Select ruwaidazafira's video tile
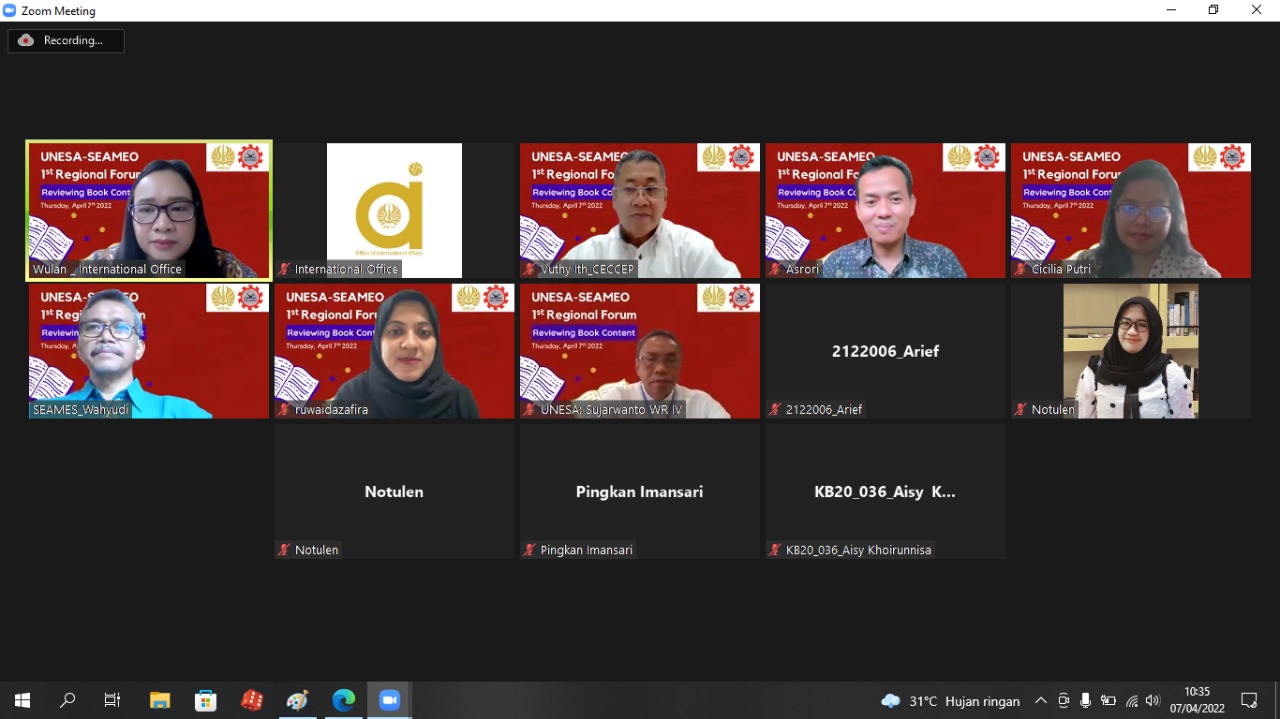The image size is (1280, 719). click(x=394, y=351)
